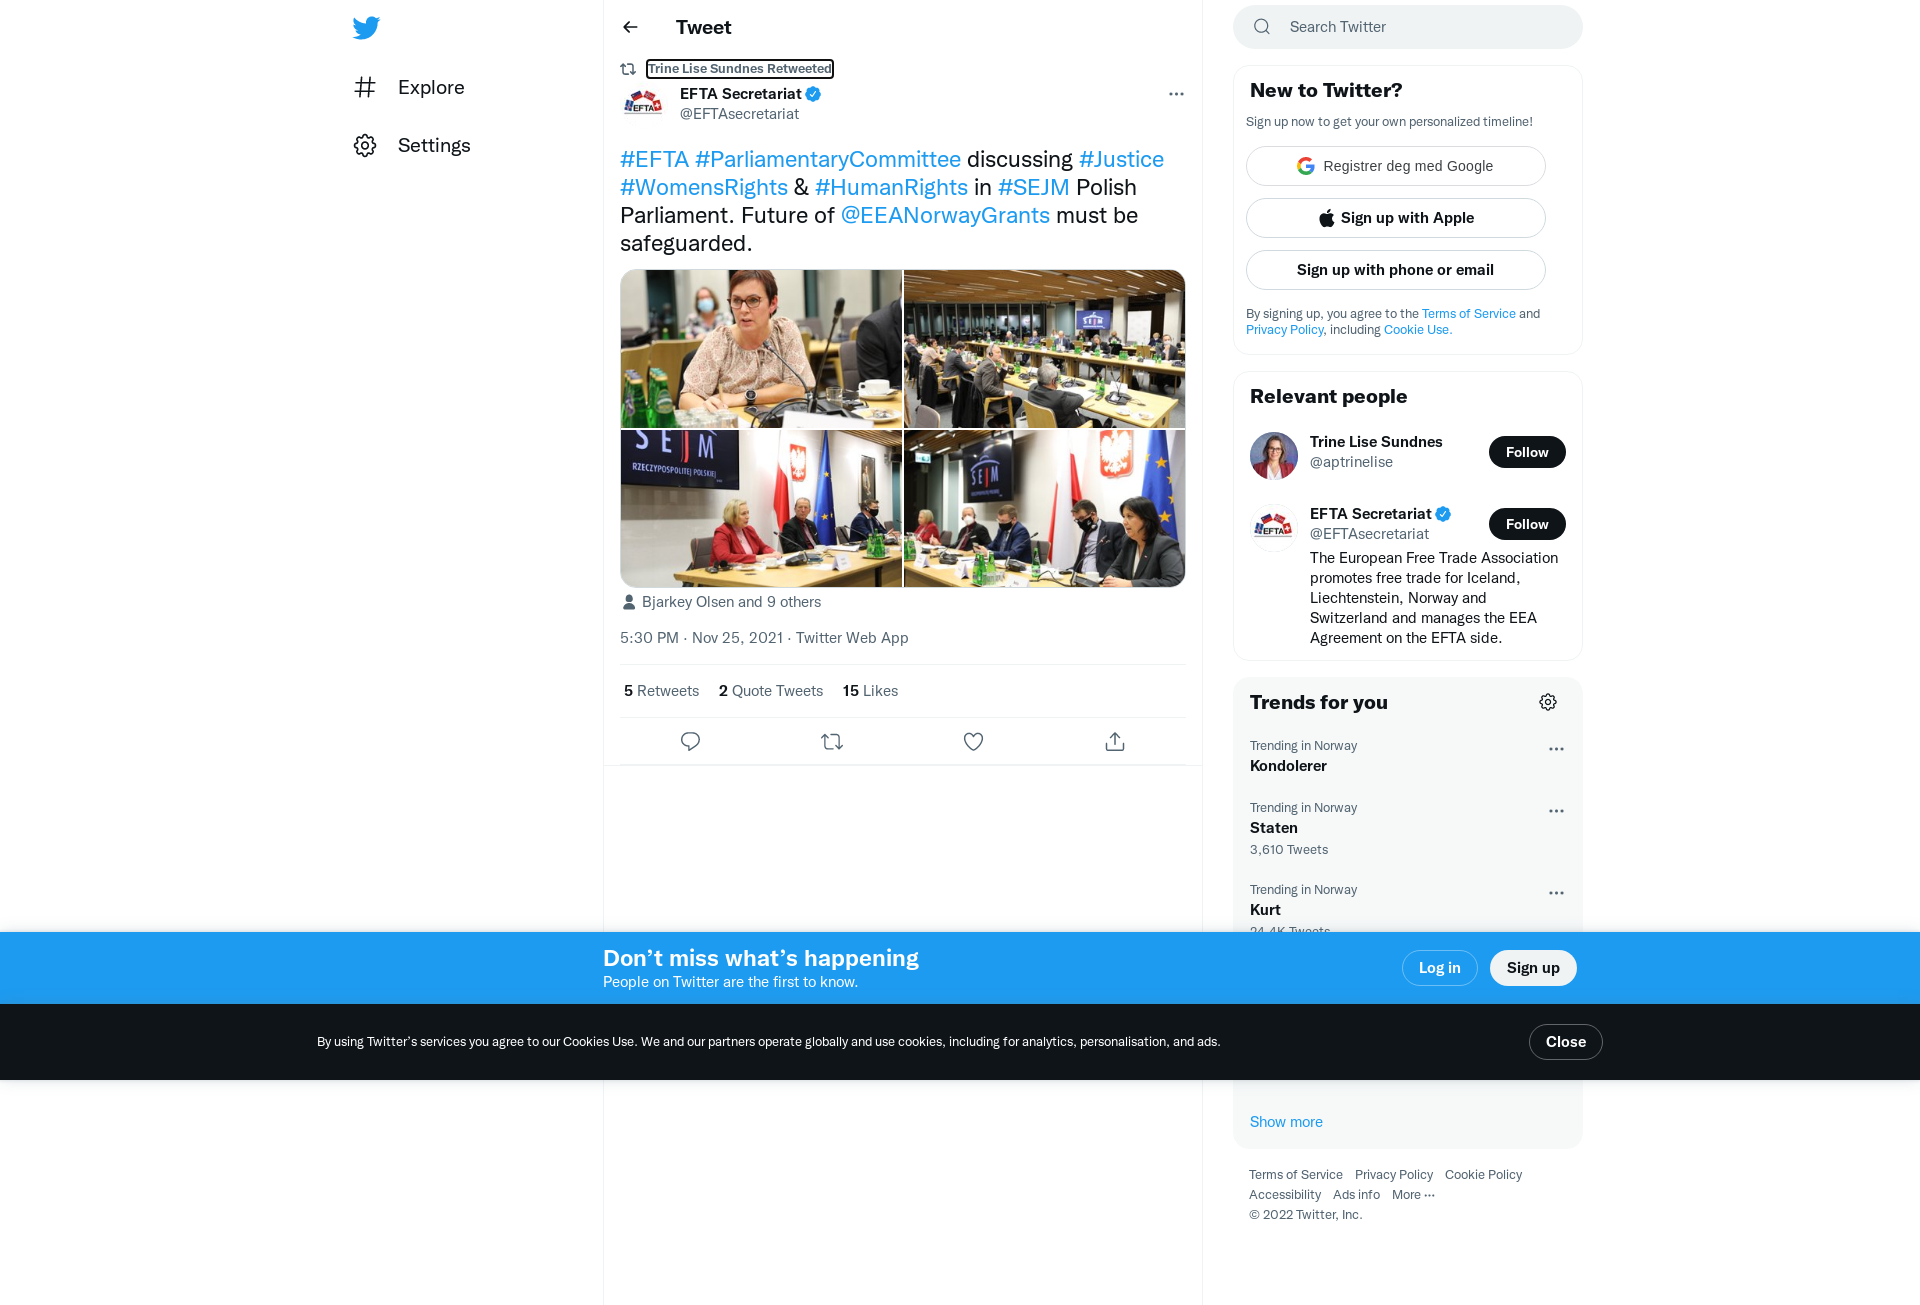Open the #HumanRights hashtag link
Viewport: 1920px width, 1305px height.
pyautogui.click(x=891, y=187)
